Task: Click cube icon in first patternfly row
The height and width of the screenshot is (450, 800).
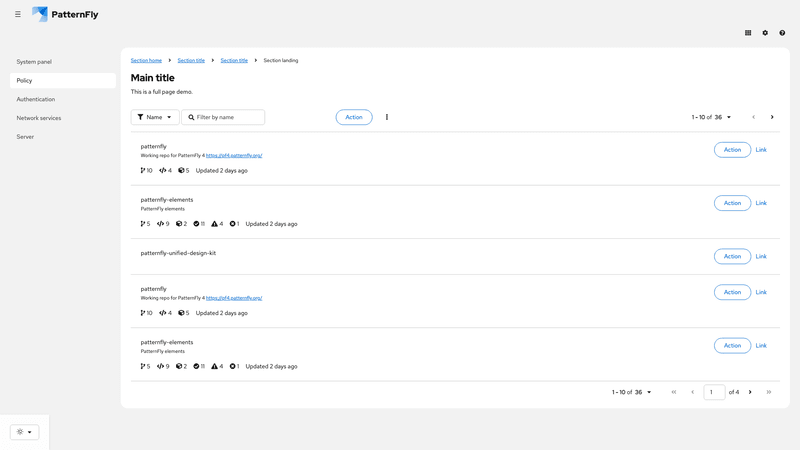Action: click(181, 170)
